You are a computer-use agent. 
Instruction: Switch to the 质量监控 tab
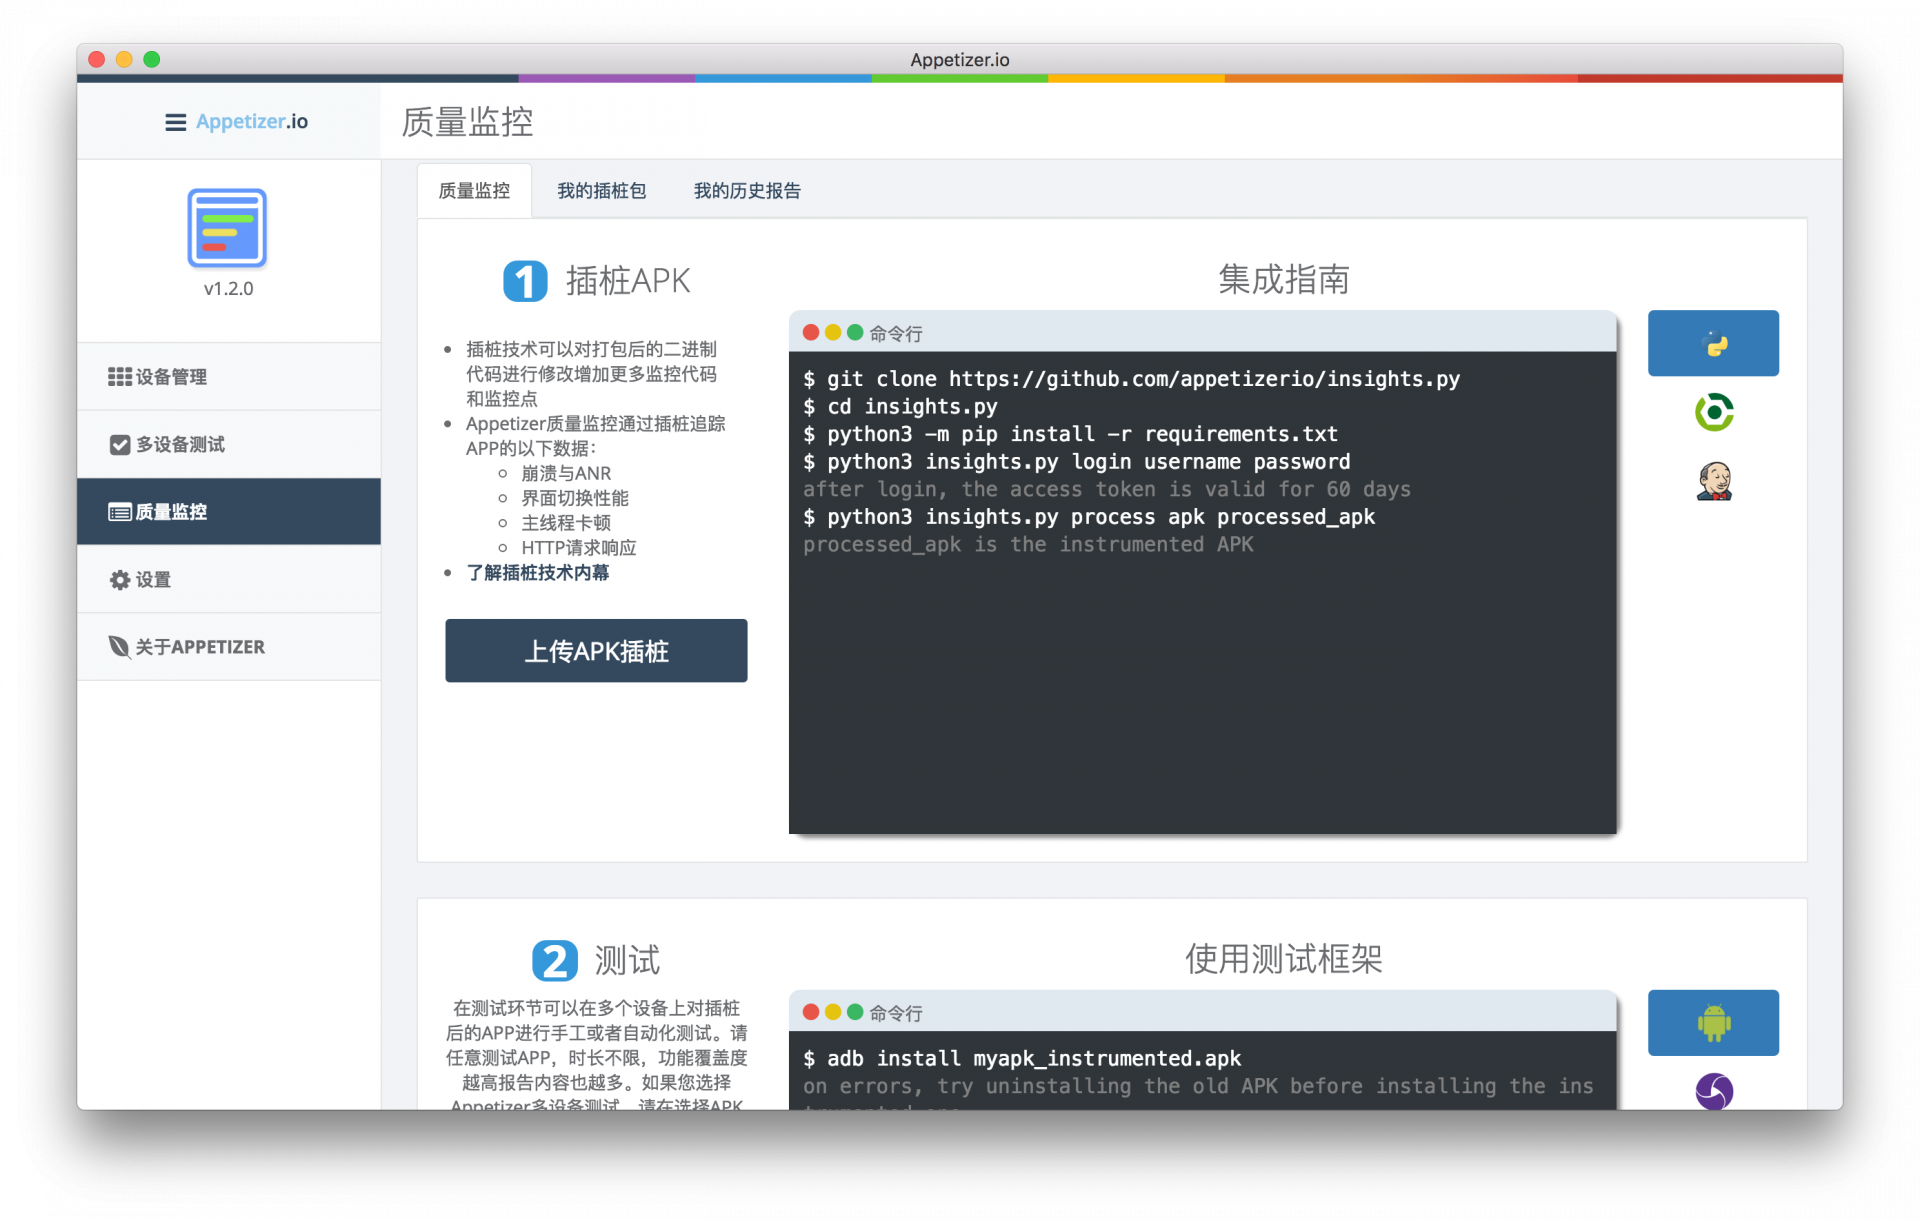[474, 191]
